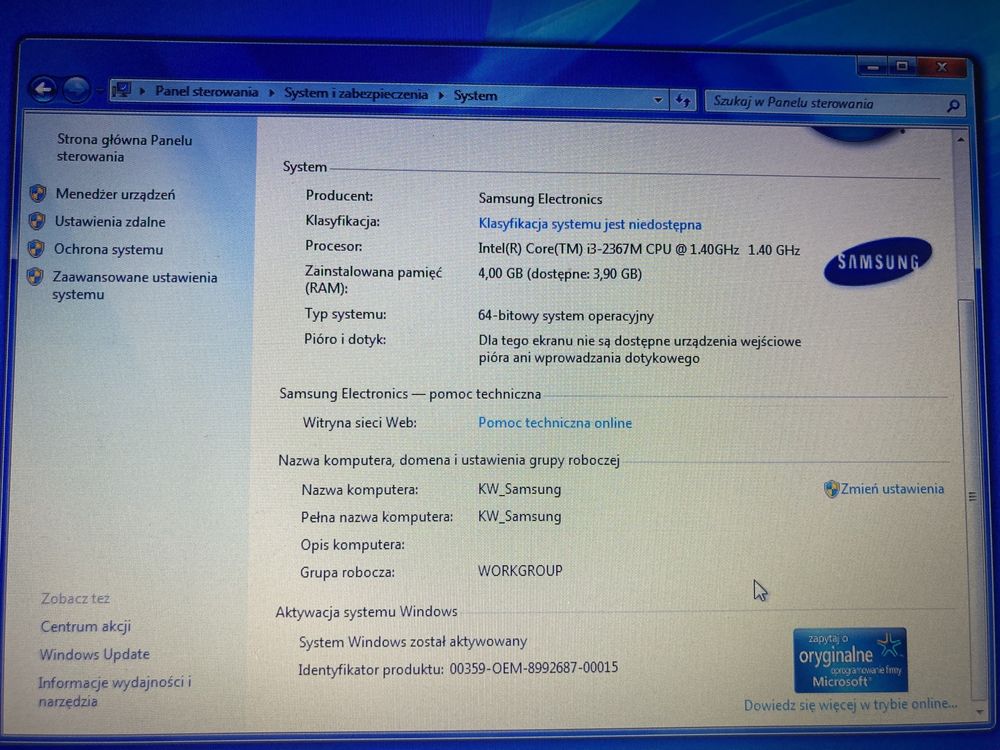
Task: Click Klasyfikacja systemu jest niedostępna link
Action: (x=590, y=224)
